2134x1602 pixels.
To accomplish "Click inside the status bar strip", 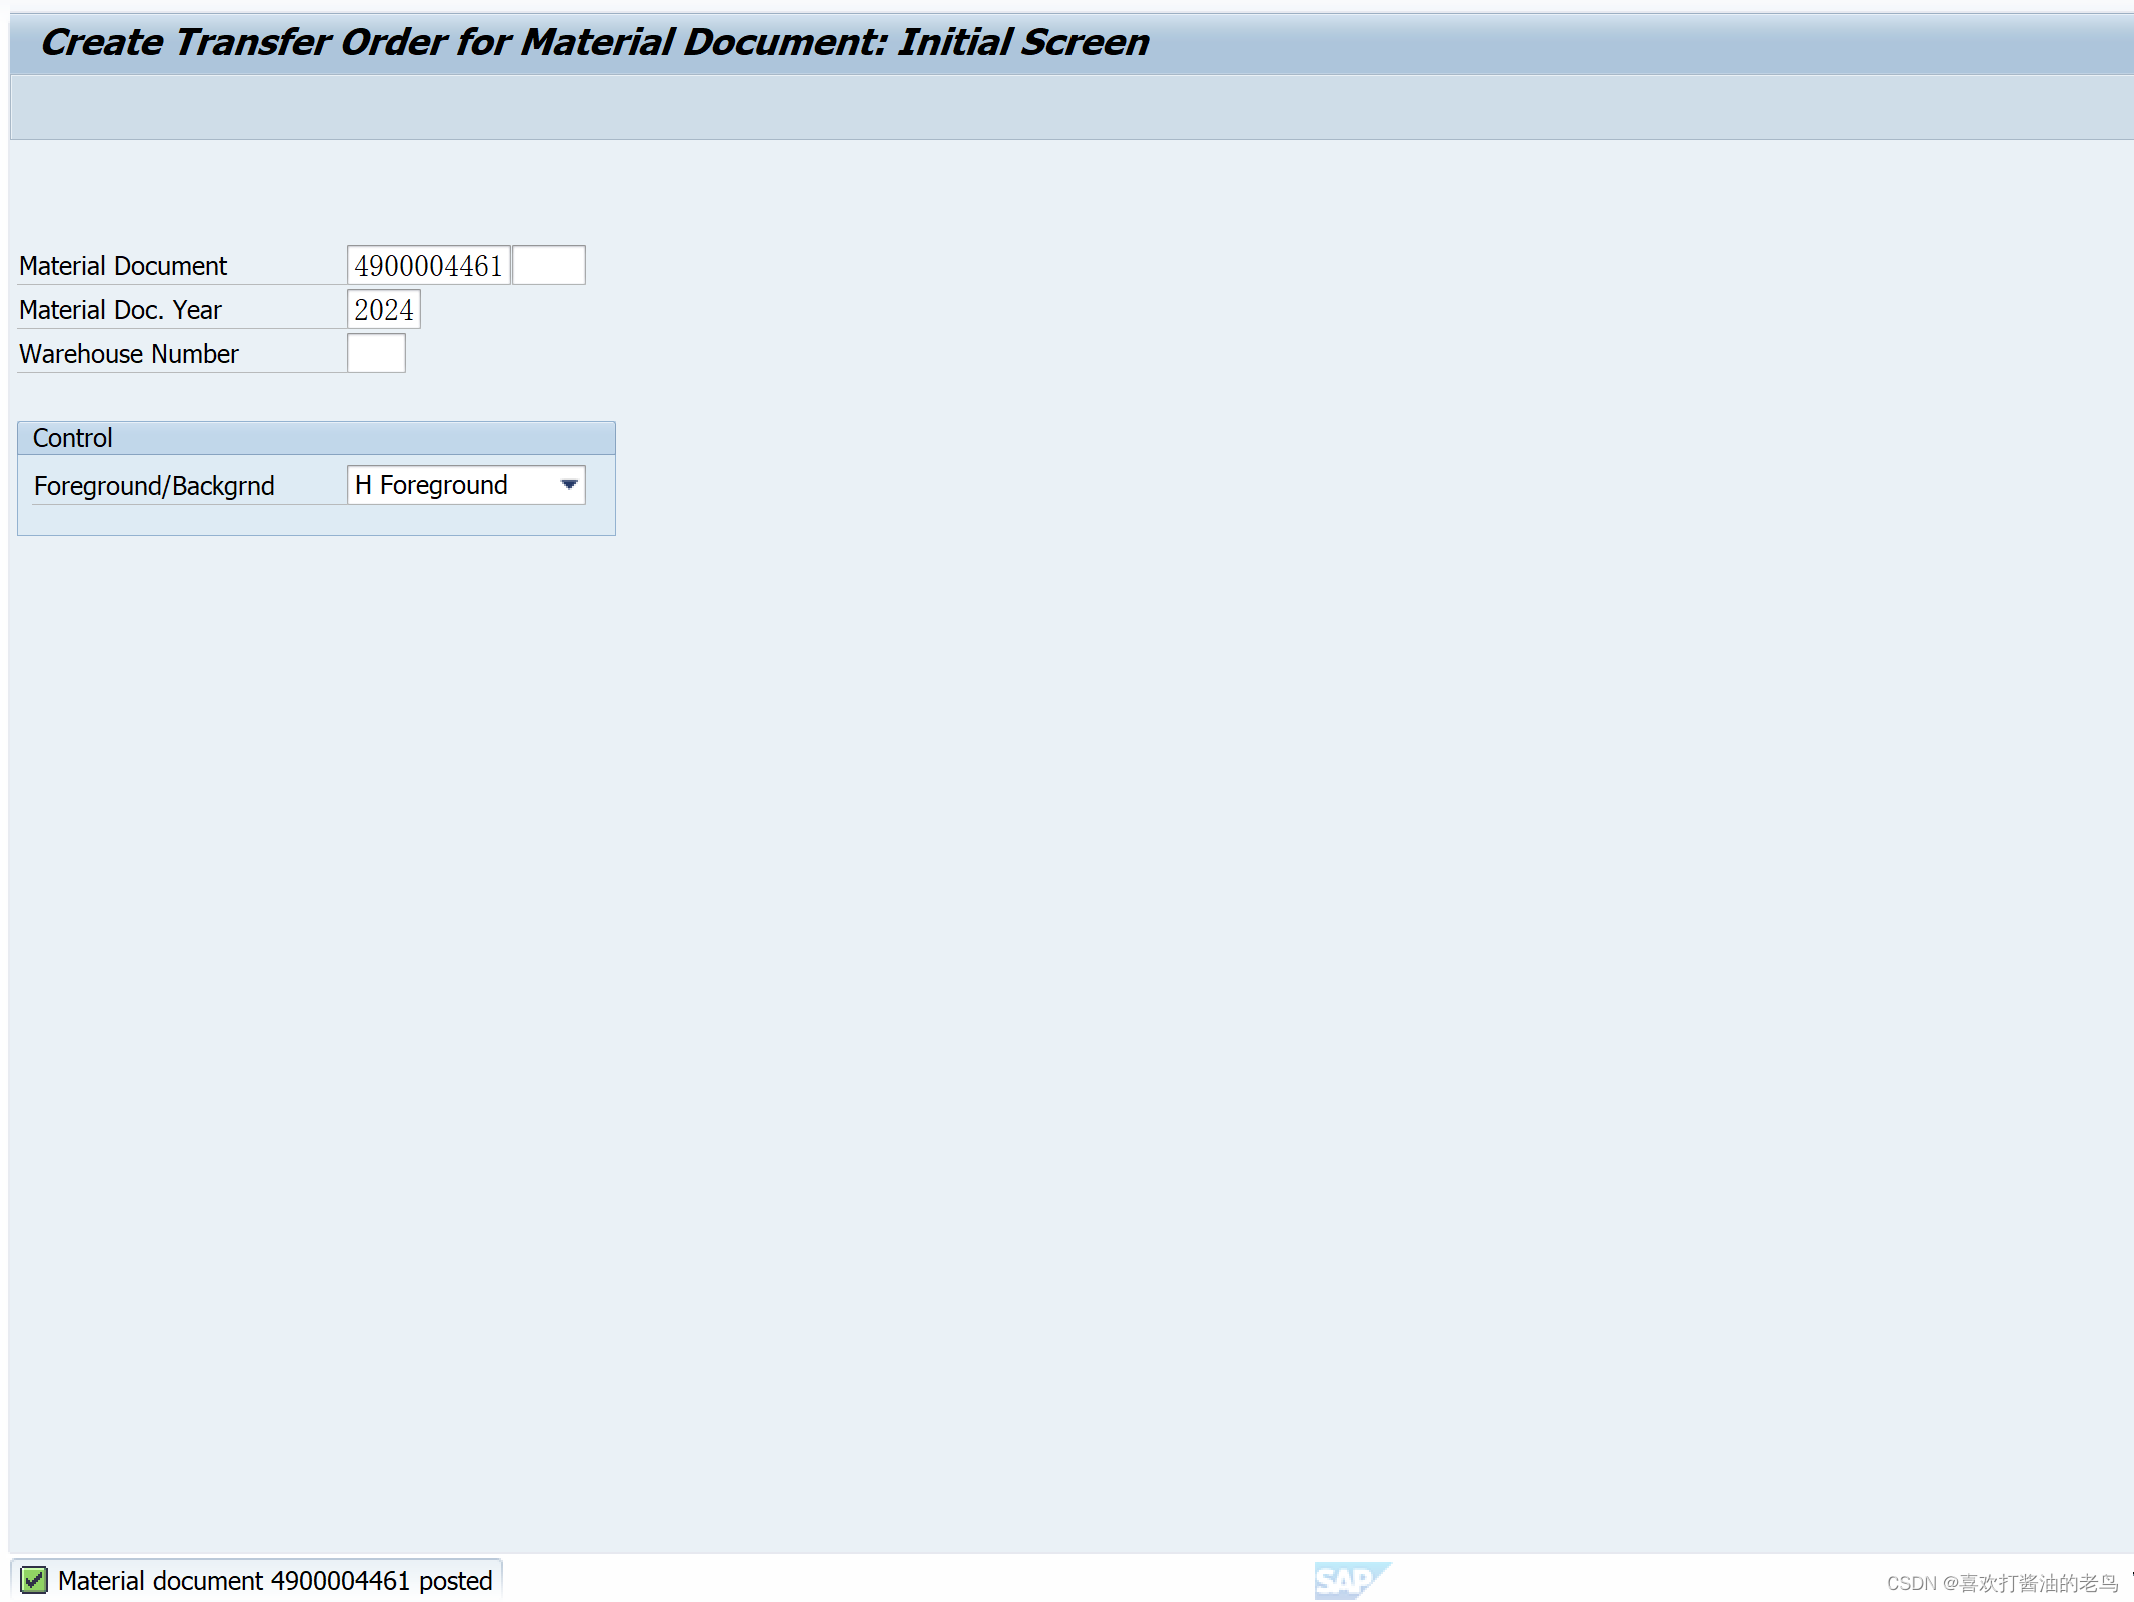I will [900, 1580].
